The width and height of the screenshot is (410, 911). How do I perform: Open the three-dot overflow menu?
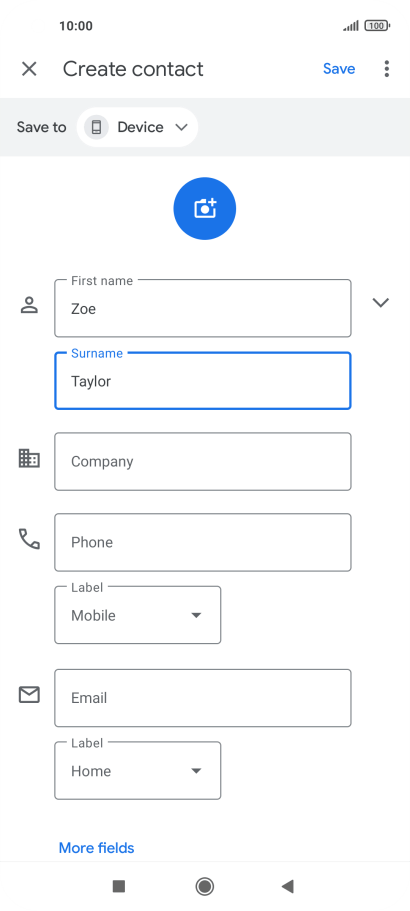(387, 69)
